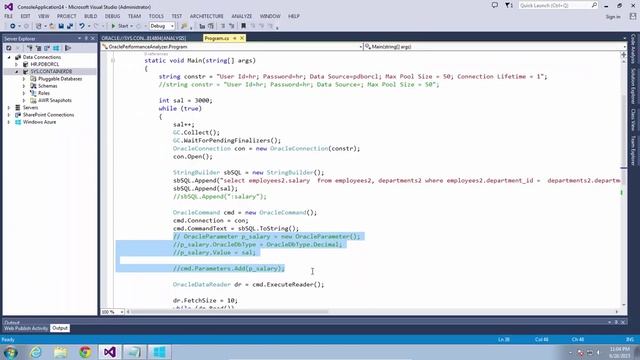Click the Navigate Backward toolbar icon

point(12,26)
